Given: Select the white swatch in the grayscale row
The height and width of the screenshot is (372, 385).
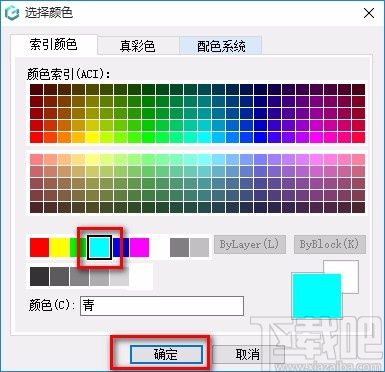Looking at the screenshot, I should pos(139,276).
